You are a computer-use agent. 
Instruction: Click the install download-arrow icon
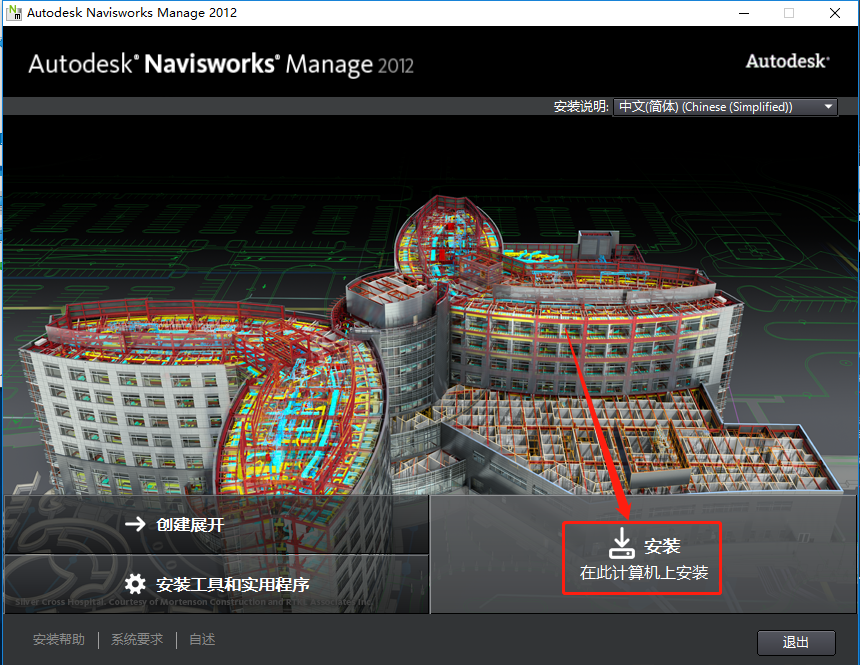tap(621, 543)
